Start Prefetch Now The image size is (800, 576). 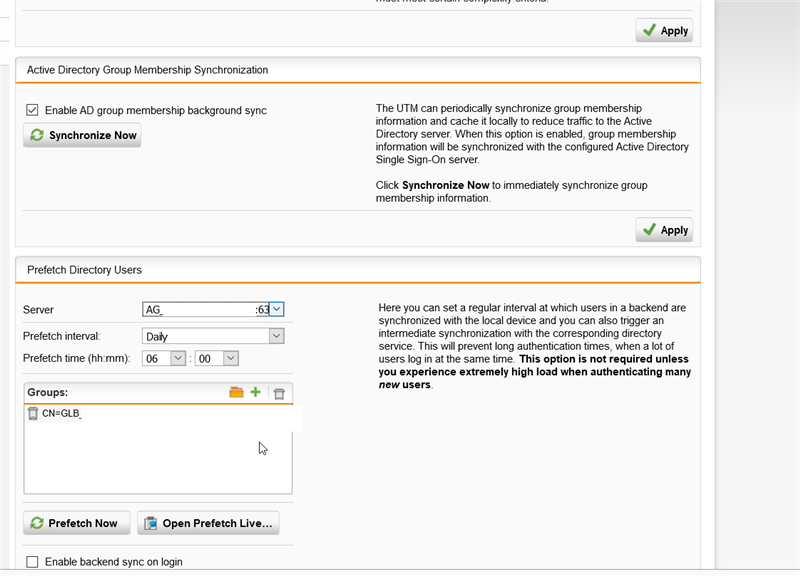77,523
